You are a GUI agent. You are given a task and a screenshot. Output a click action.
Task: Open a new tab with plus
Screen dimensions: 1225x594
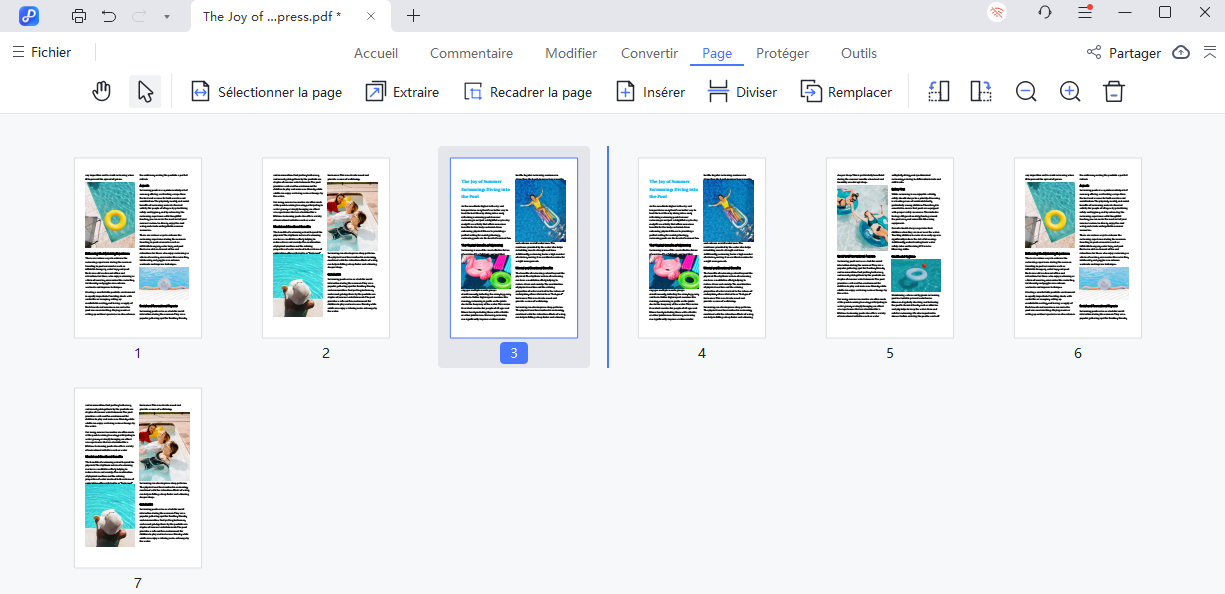point(413,16)
